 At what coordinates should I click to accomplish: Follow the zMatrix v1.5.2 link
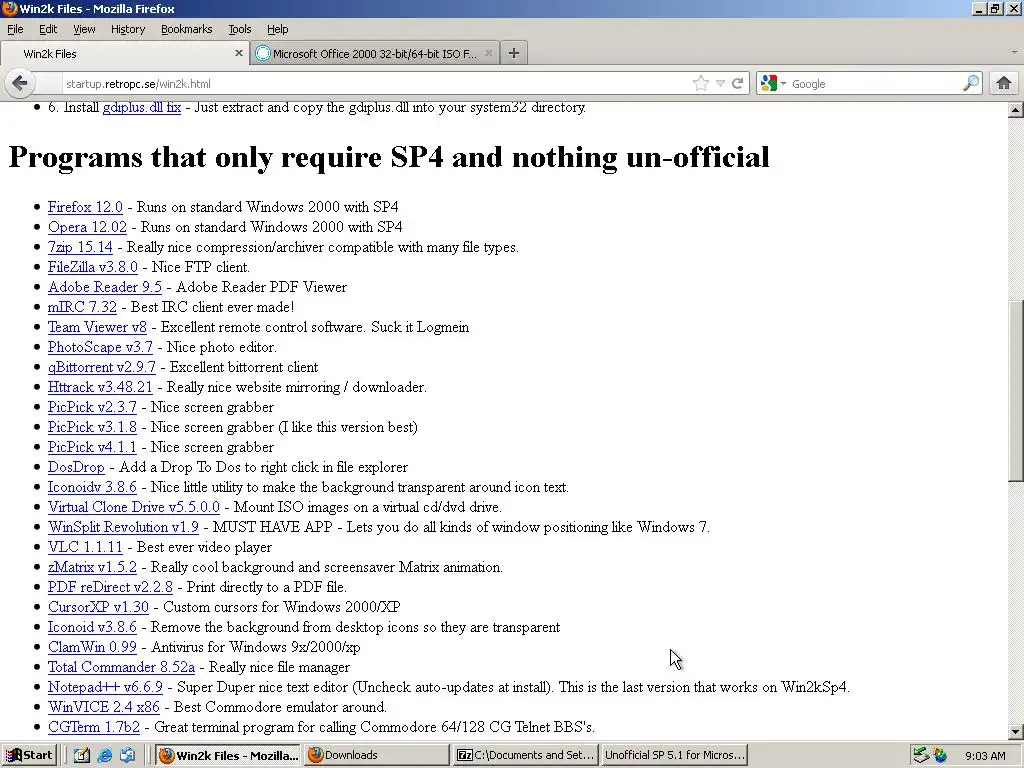click(x=92, y=568)
